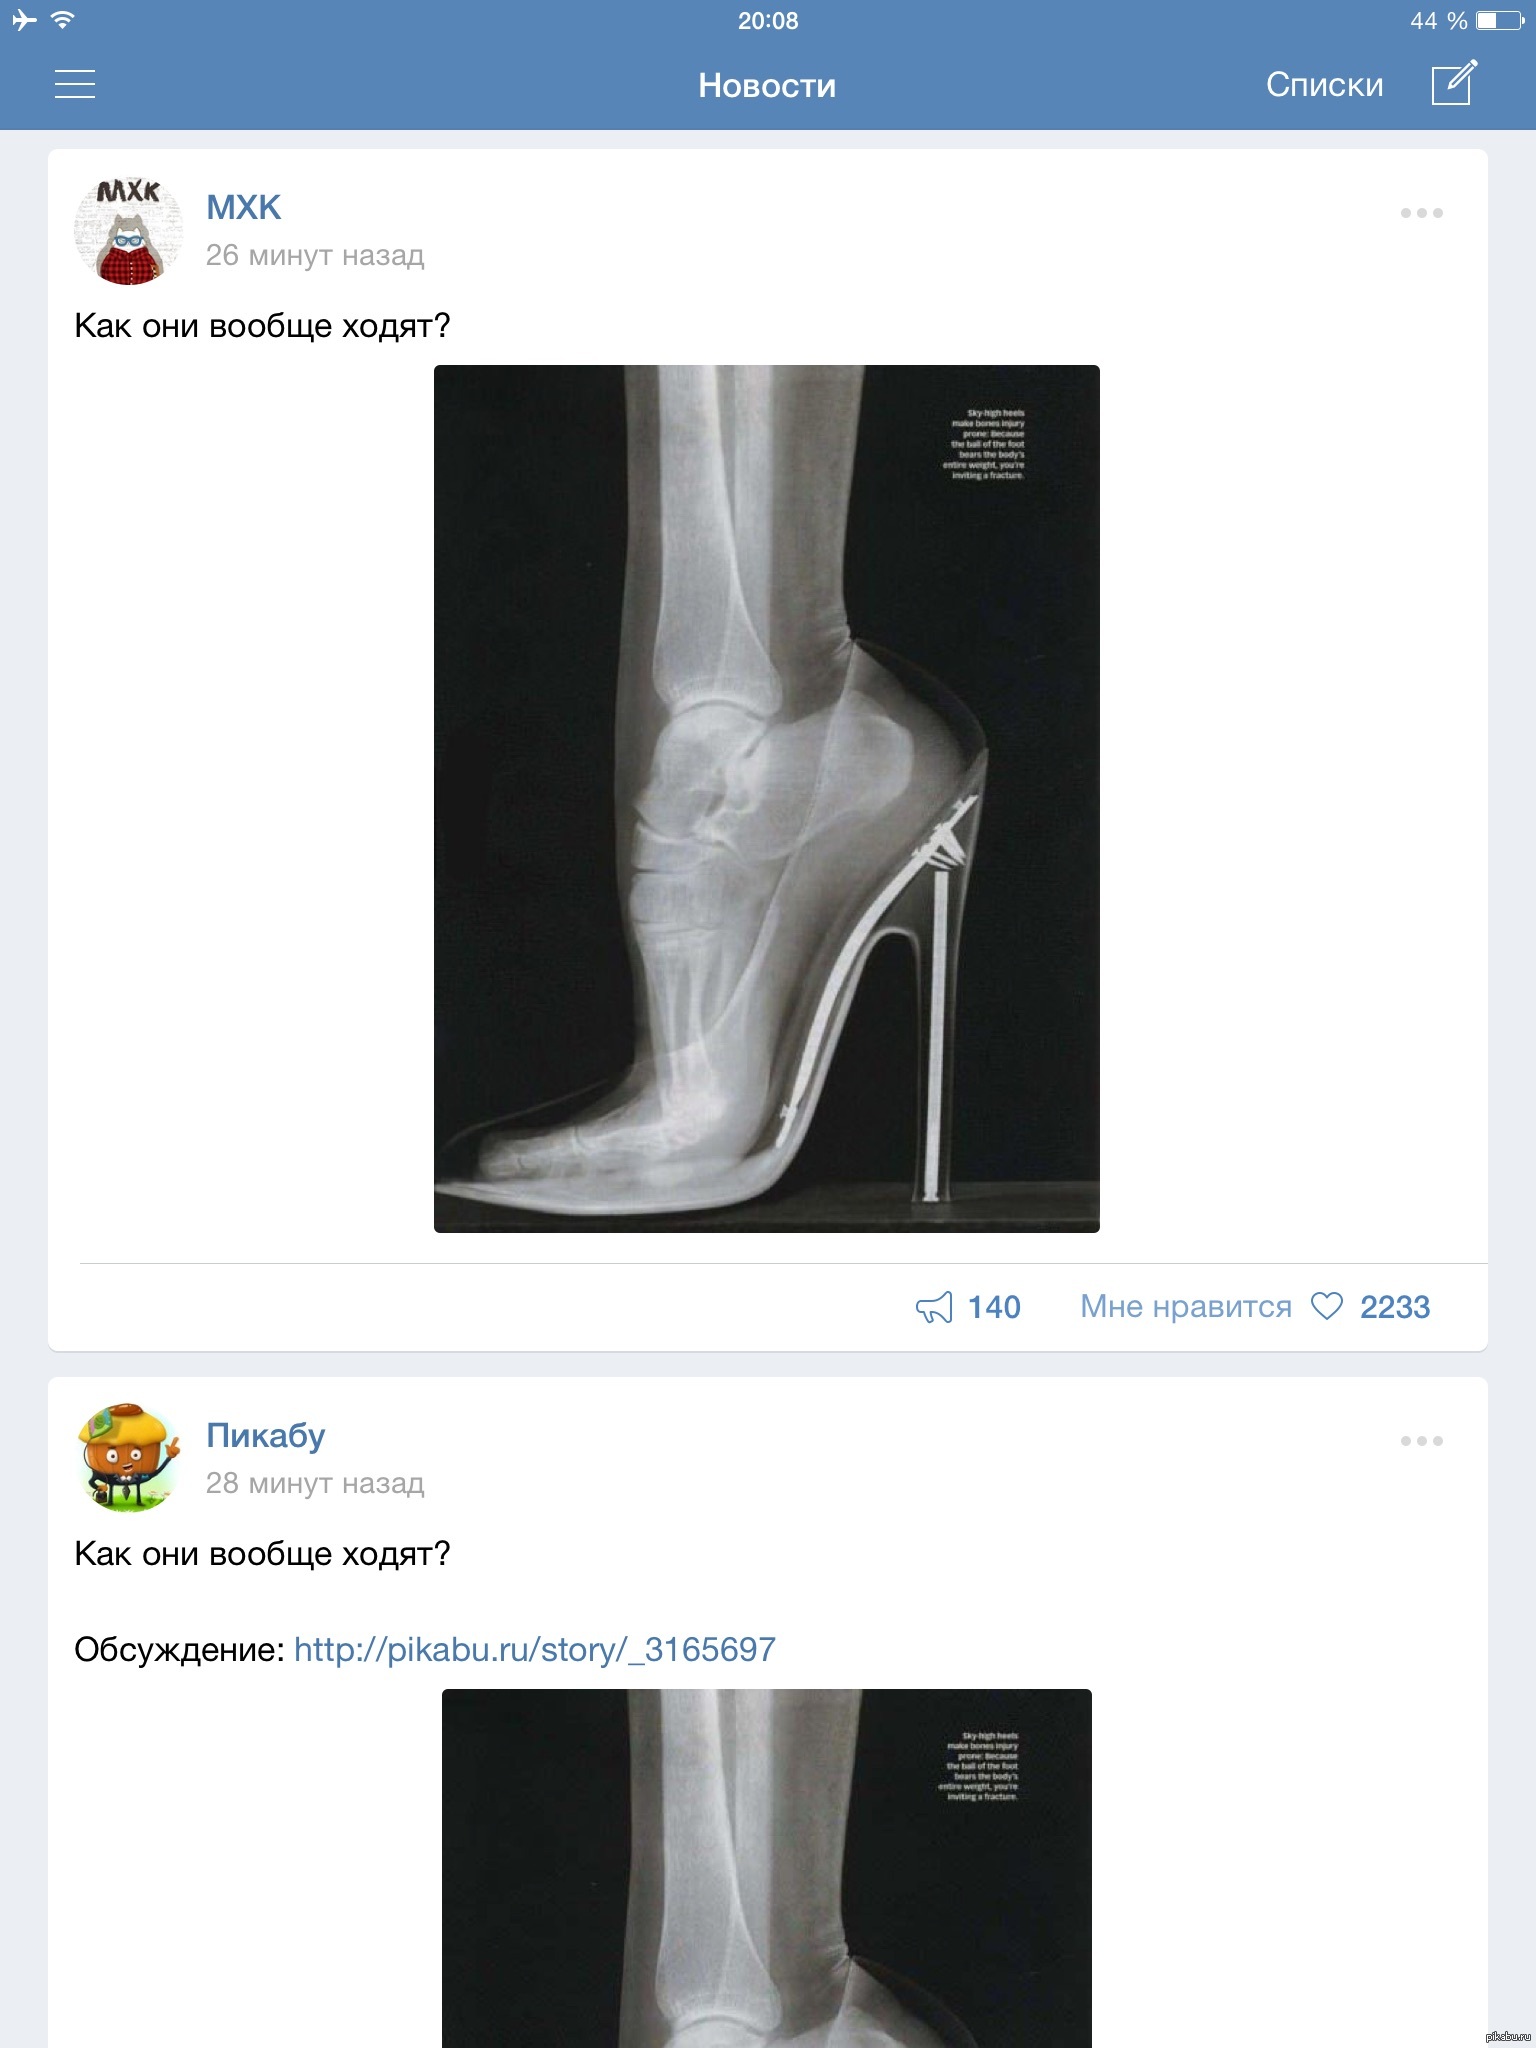Open the Списки lists selector

[x=1324, y=85]
